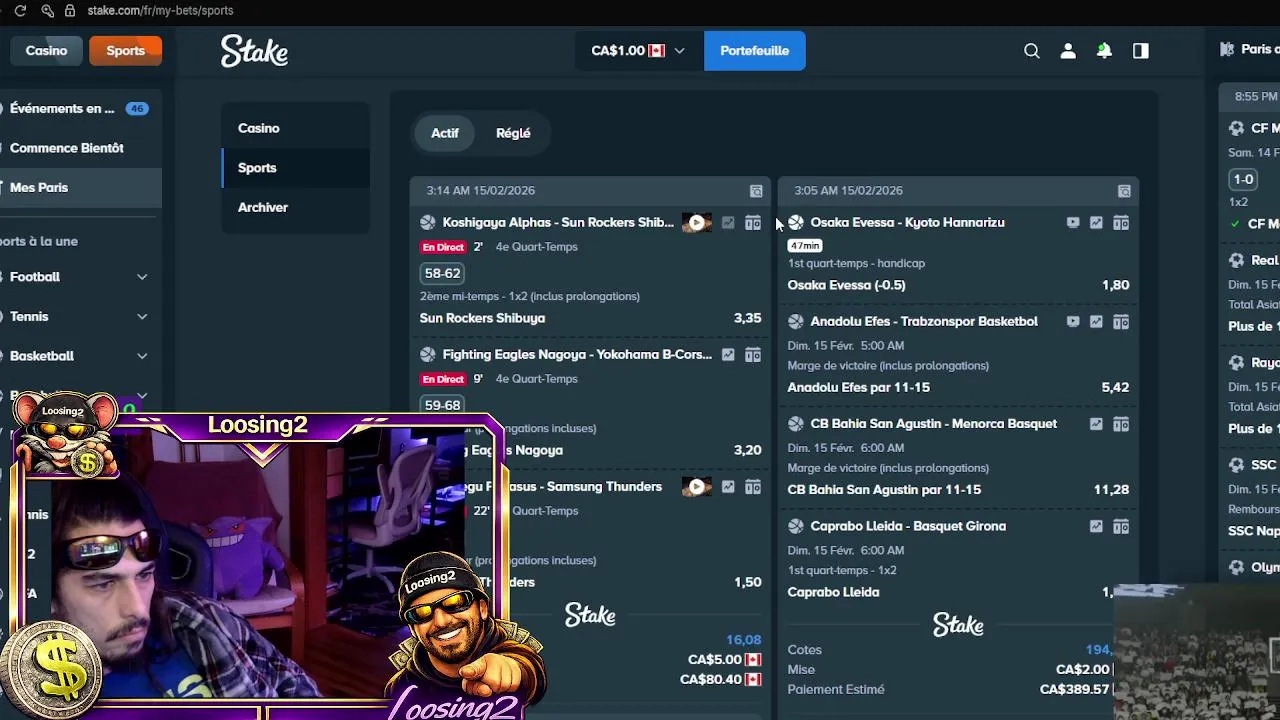Open CB Bahia San Agustin - Menorca Basquet link
Image resolution: width=1280 pixels, height=720 pixels.
pyautogui.click(x=933, y=424)
